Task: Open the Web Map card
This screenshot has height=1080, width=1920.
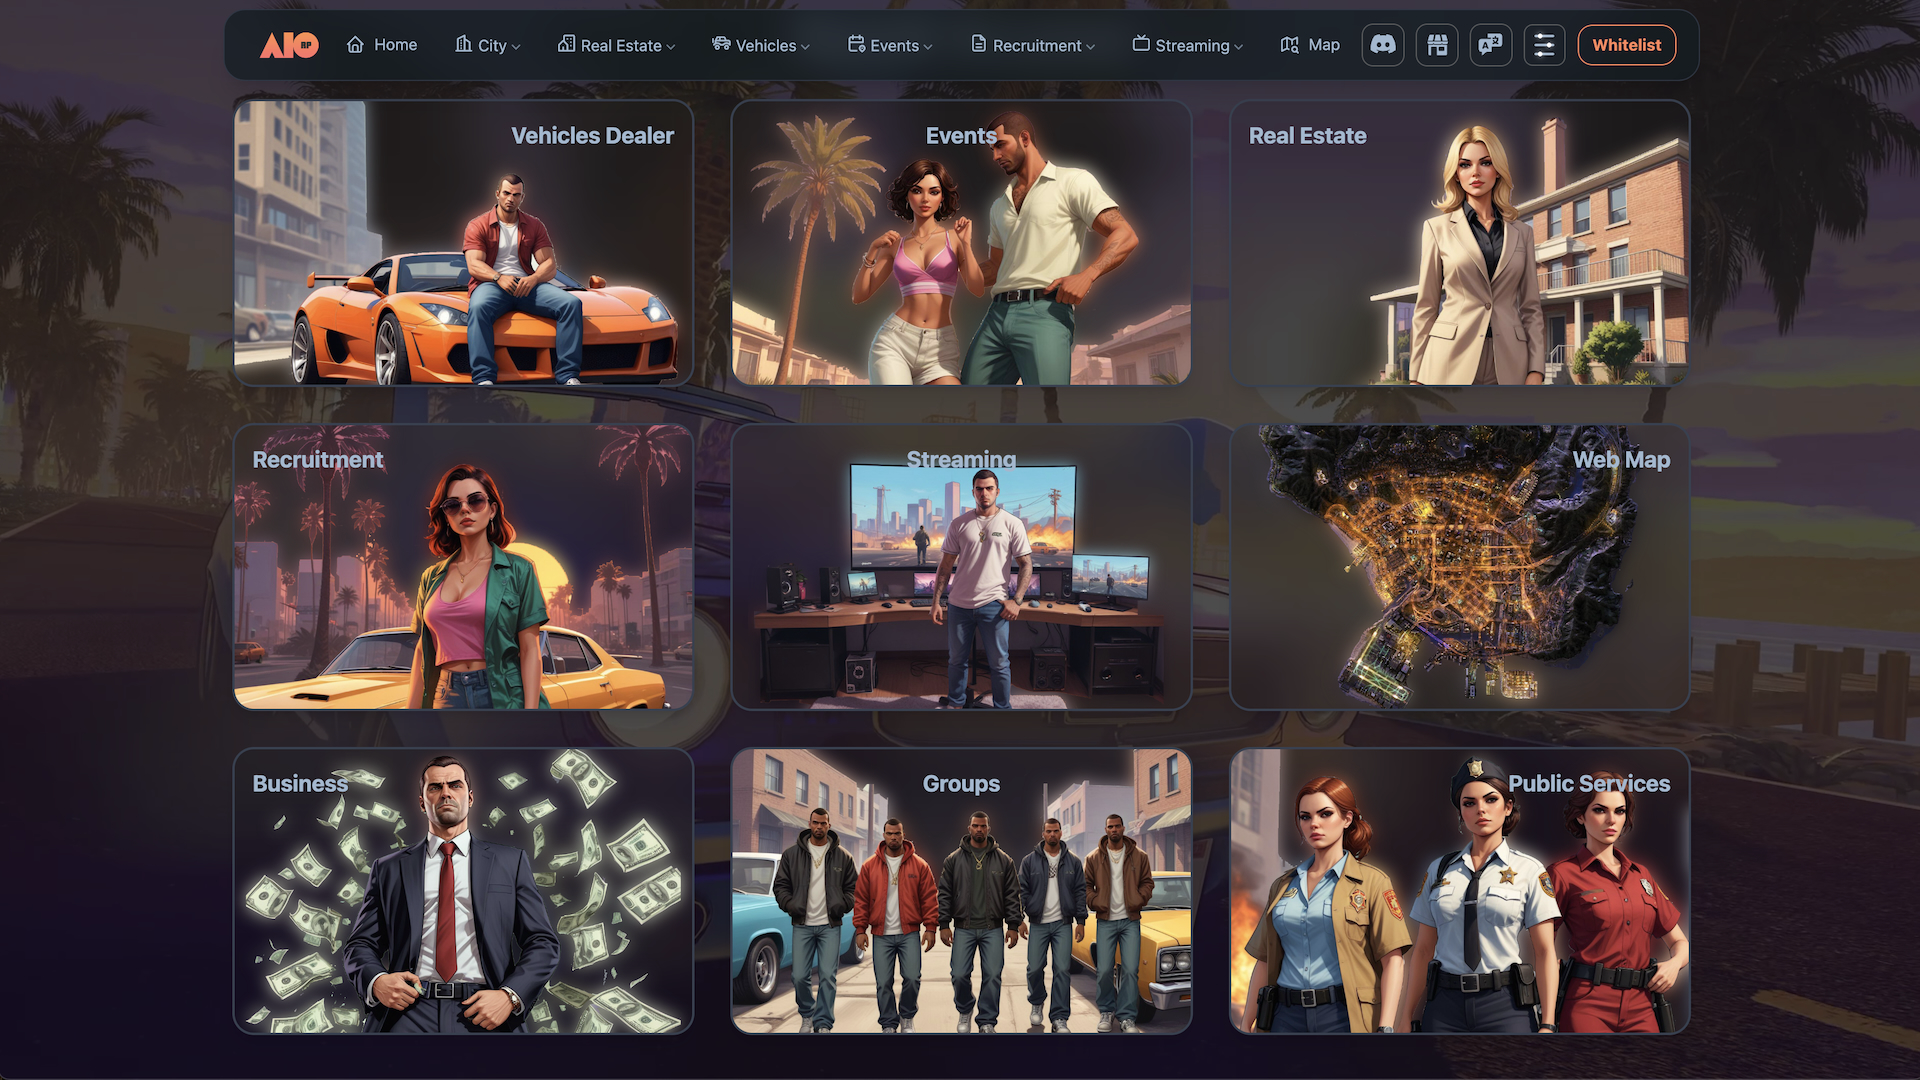Action: 1459,567
